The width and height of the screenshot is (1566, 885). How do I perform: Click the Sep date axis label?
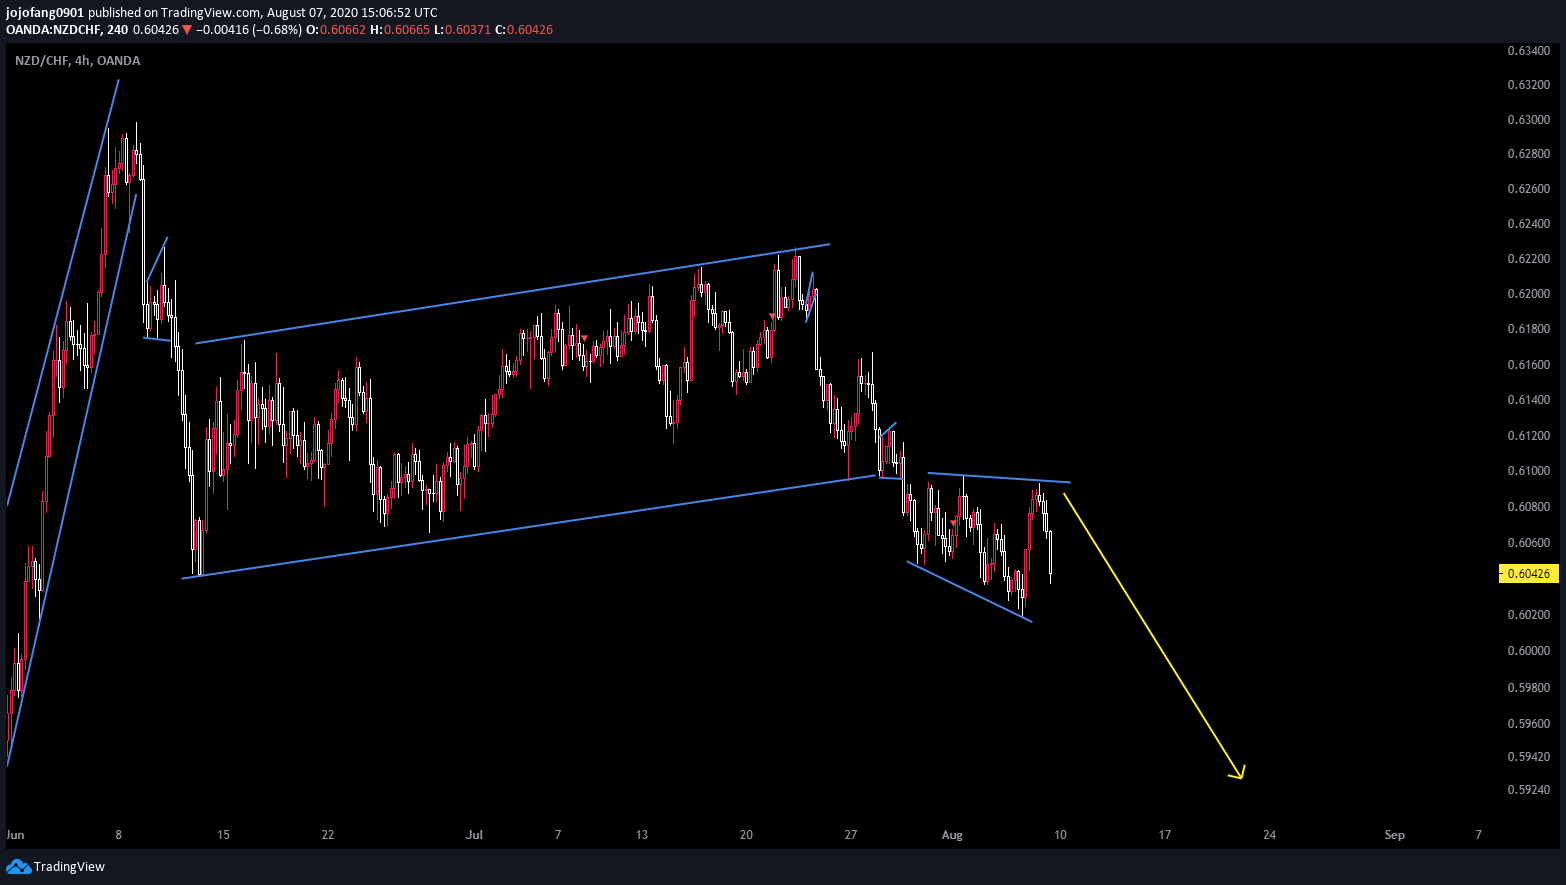point(1394,835)
